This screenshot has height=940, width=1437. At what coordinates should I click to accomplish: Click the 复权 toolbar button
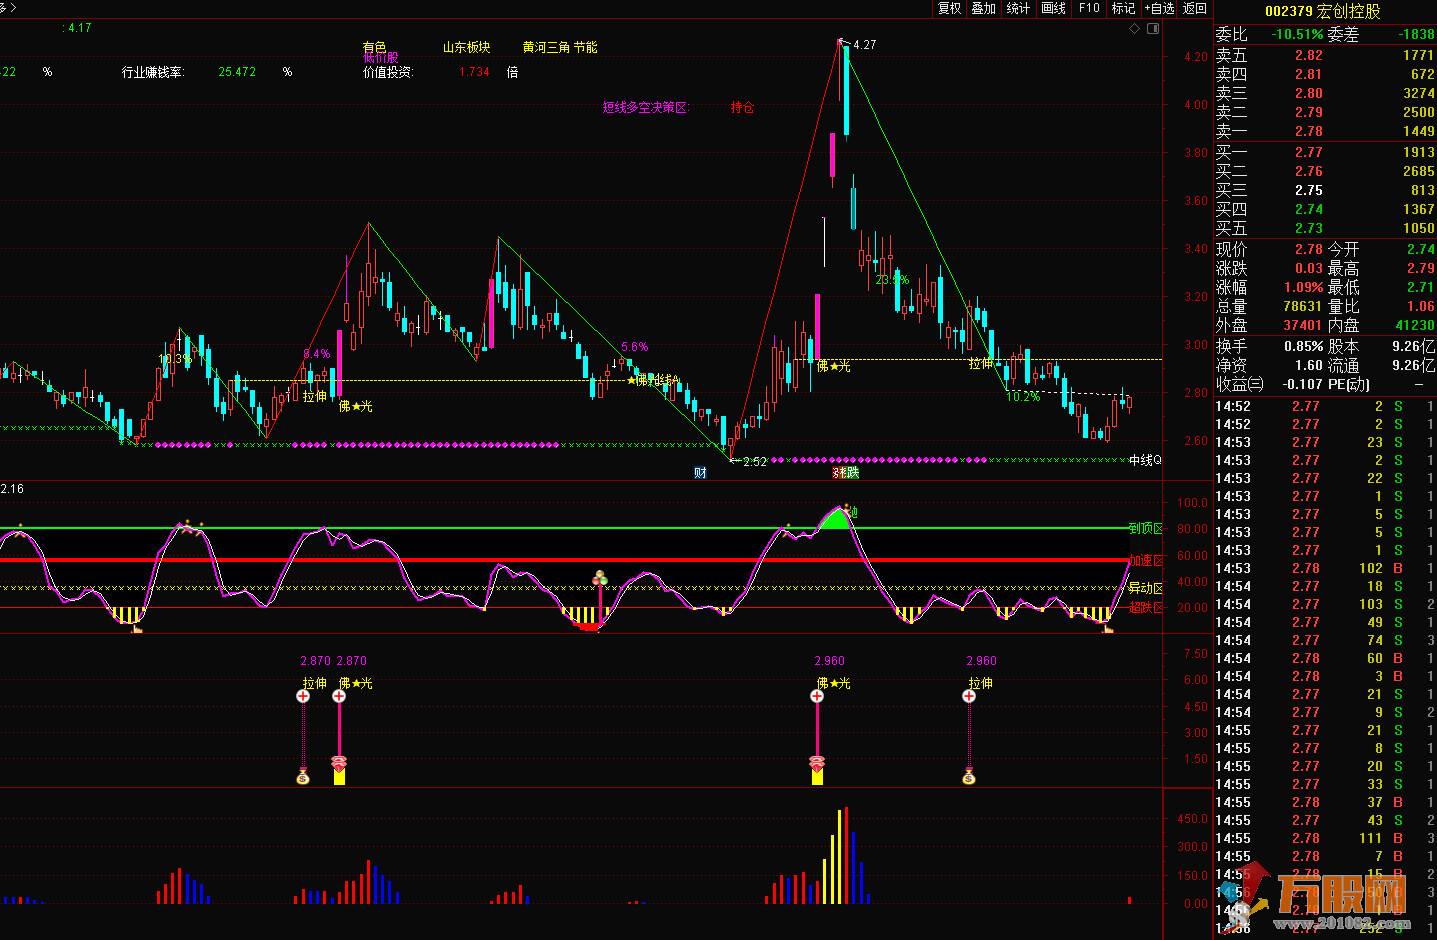pyautogui.click(x=949, y=8)
